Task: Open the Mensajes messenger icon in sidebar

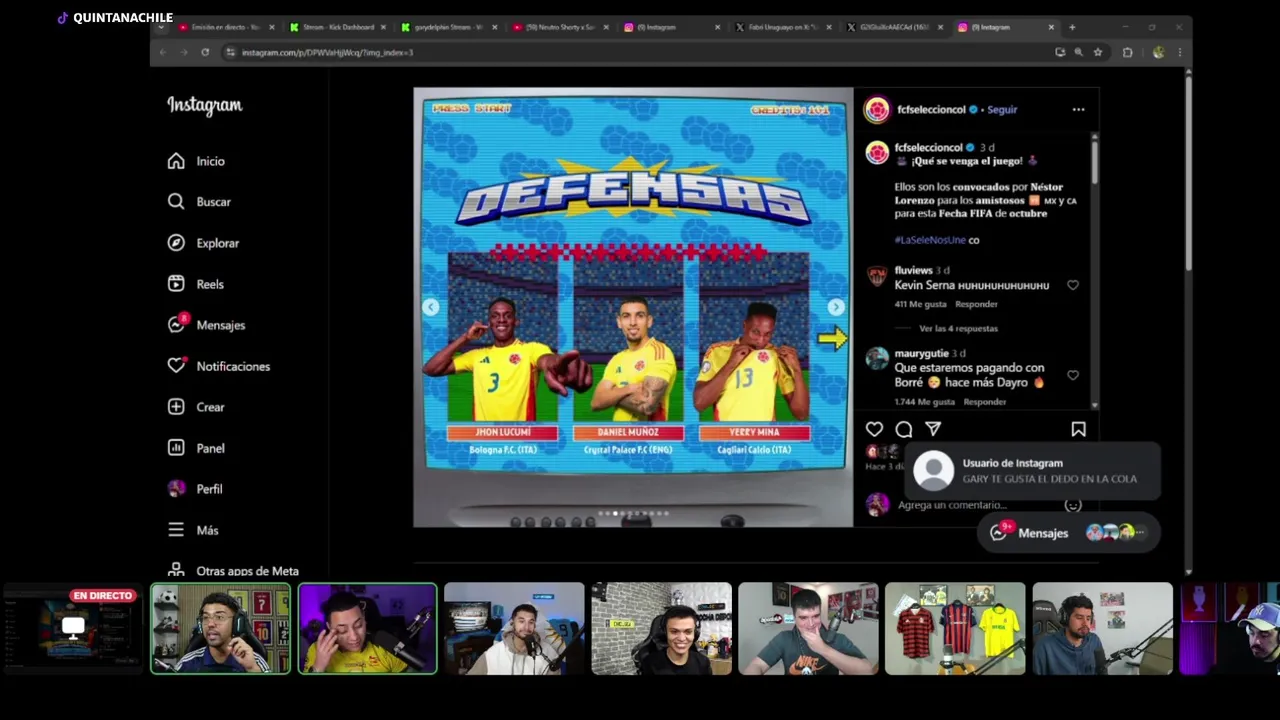Action: pos(177,324)
